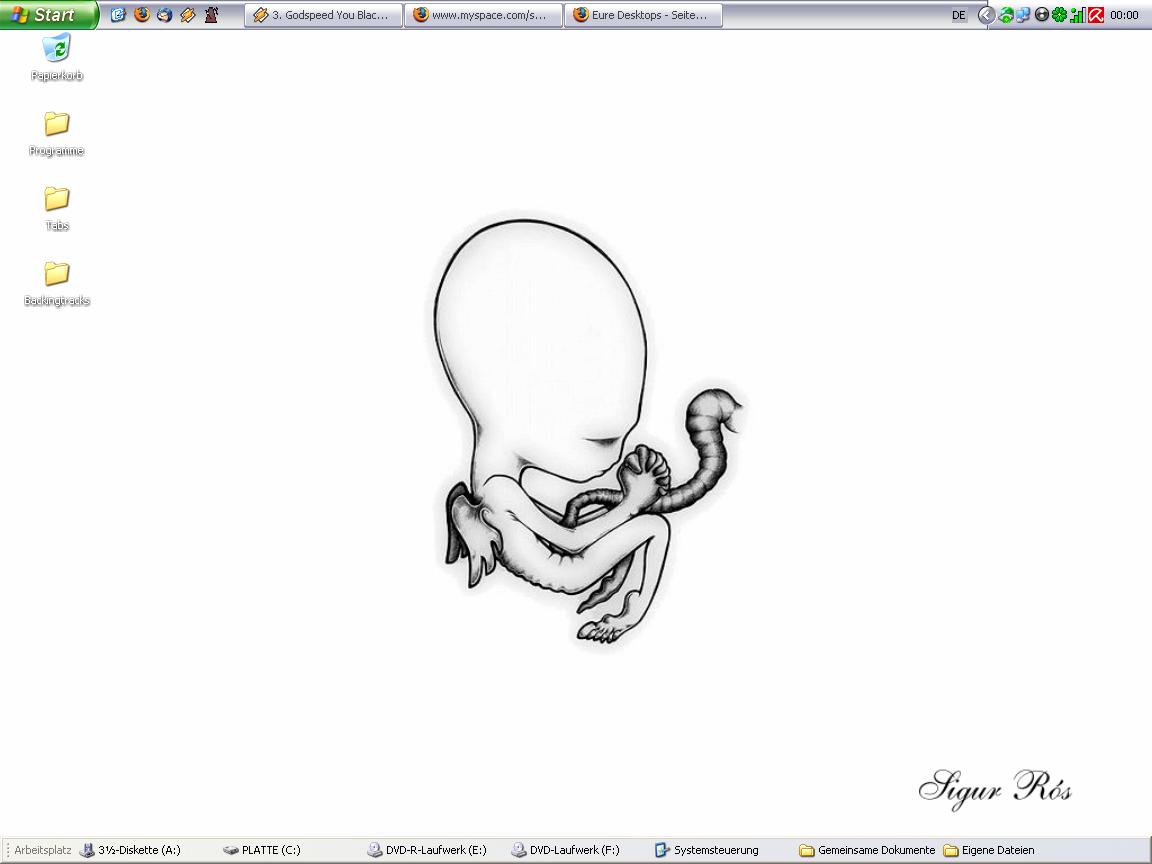Screen dimensions: 1152x864
Task: Open Systemsteuerung from the bottom toolbar
Action: (x=707, y=850)
